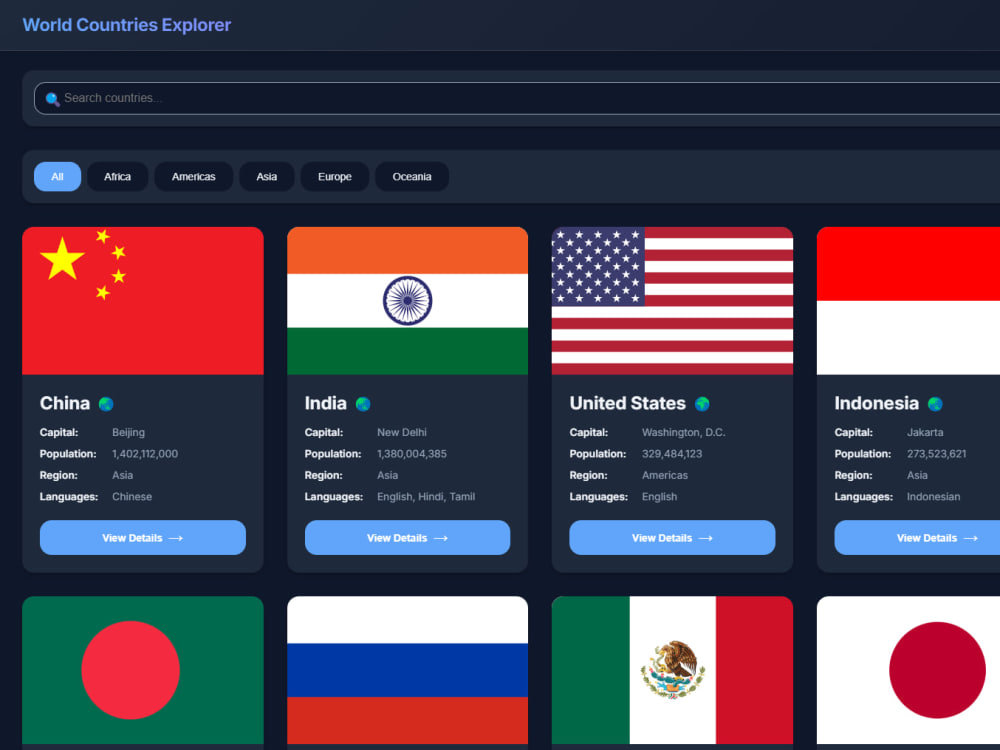Click the Bangladesh flag image

(143, 670)
